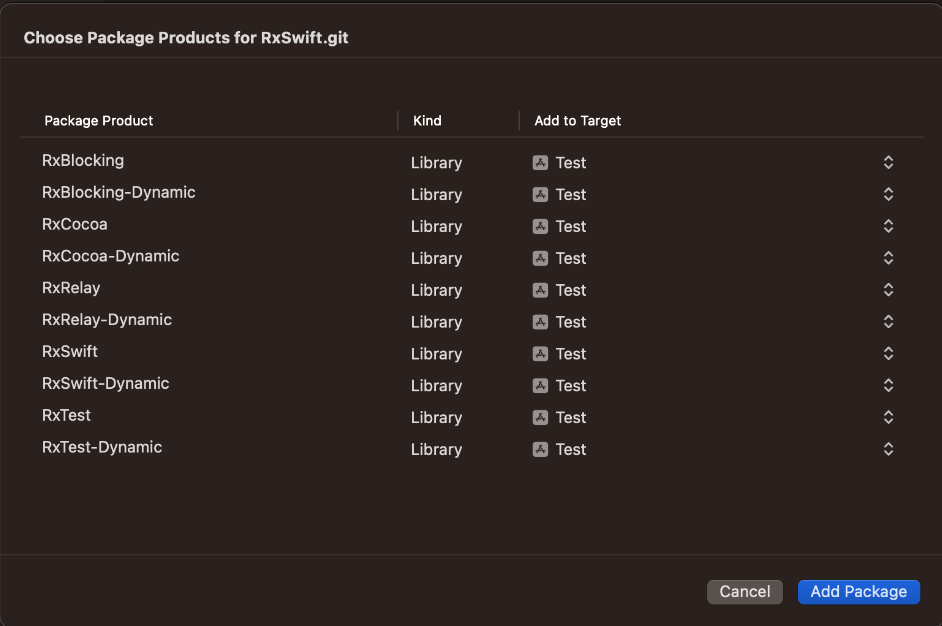Click Library kind cell for RxBlocking-Dynamic
Viewport: 942px width, 626px height.
(436, 195)
